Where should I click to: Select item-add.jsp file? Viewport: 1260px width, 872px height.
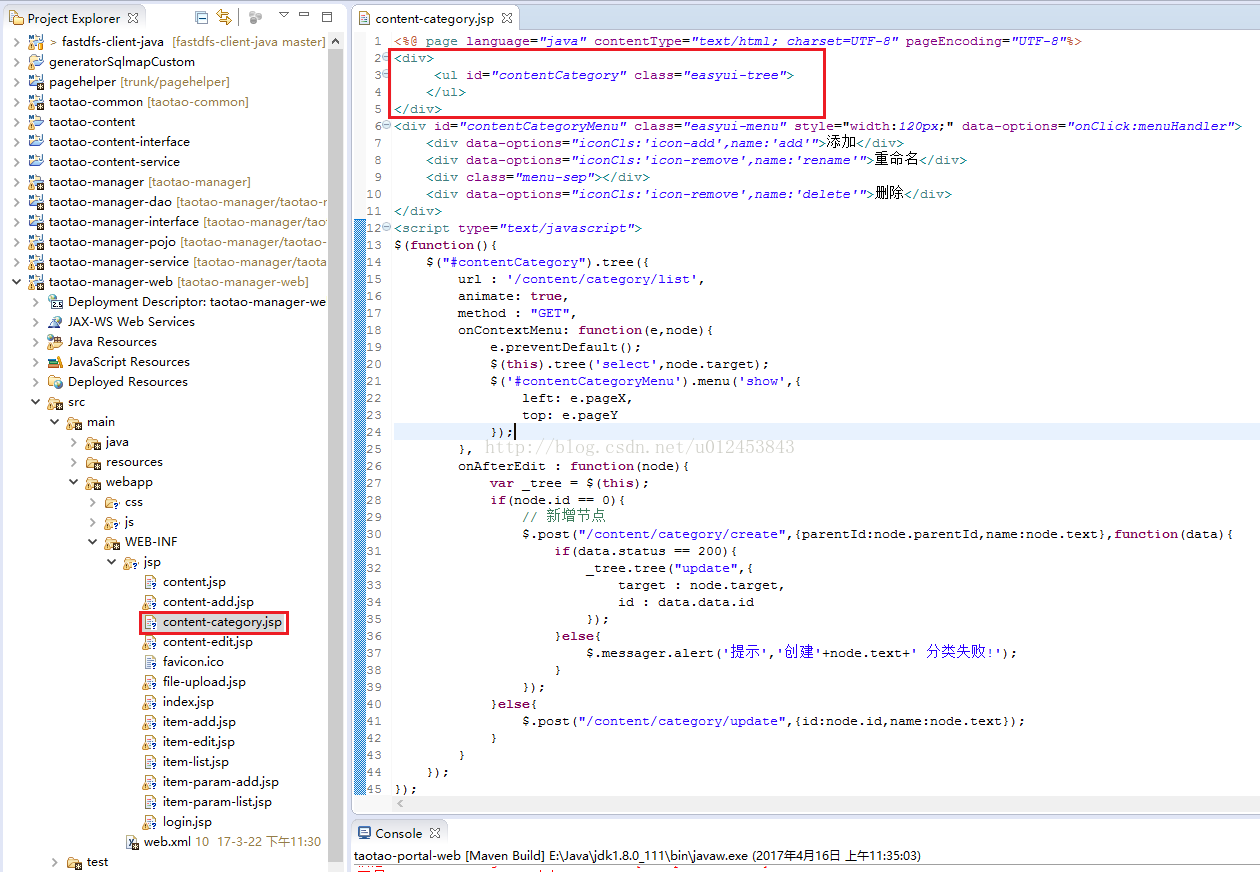[x=199, y=721]
